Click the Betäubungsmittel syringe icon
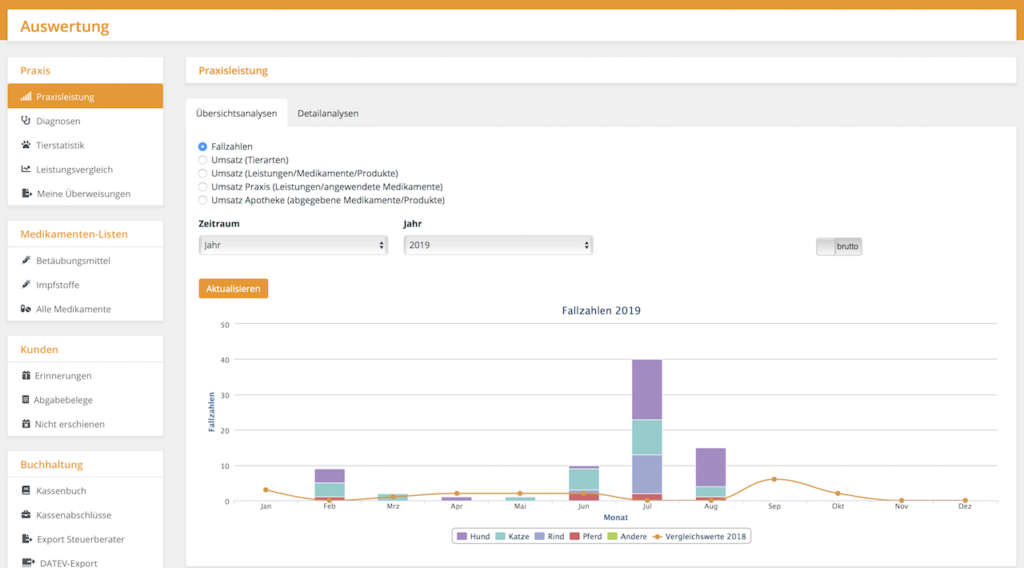Screen dimensions: 1024x568 [x=26, y=261]
